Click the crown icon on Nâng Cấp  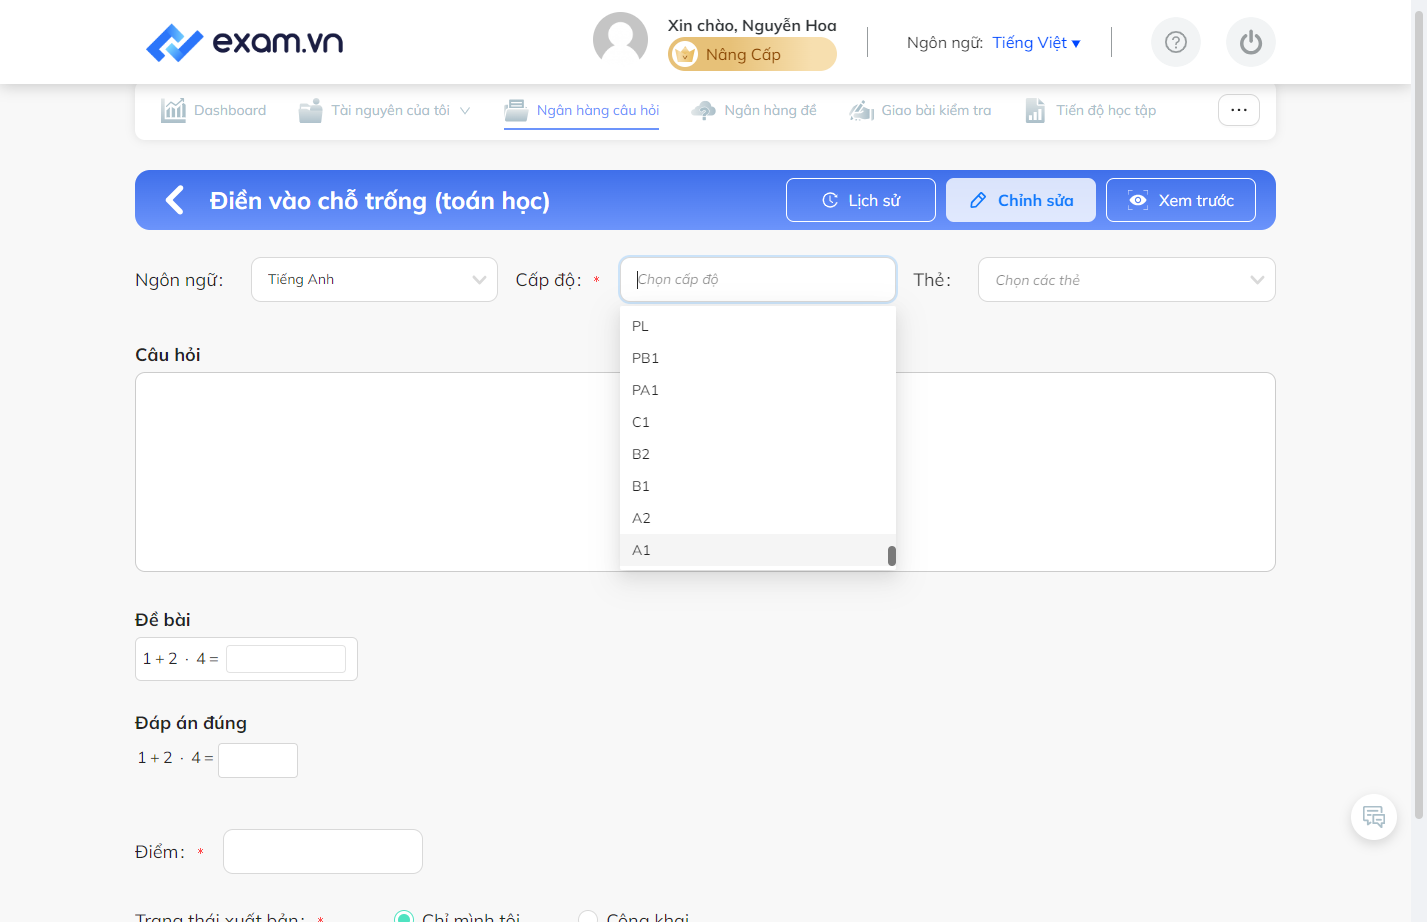[x=685, y=54]
